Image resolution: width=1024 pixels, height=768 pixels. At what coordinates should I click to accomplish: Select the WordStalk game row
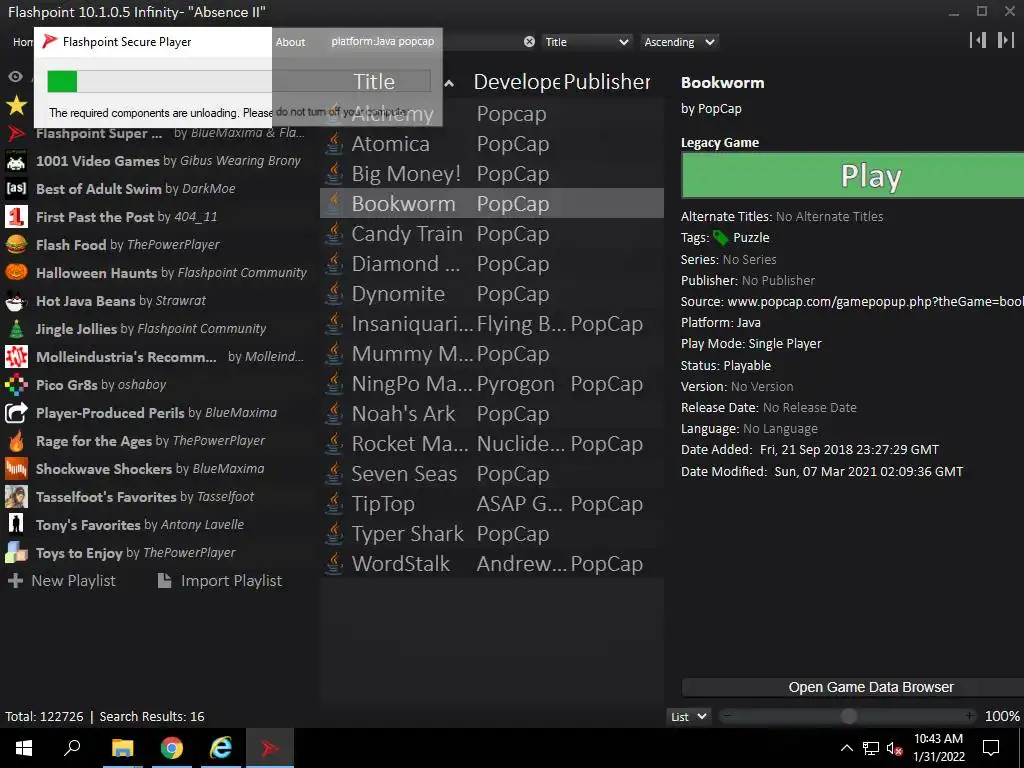click(492, 564)
